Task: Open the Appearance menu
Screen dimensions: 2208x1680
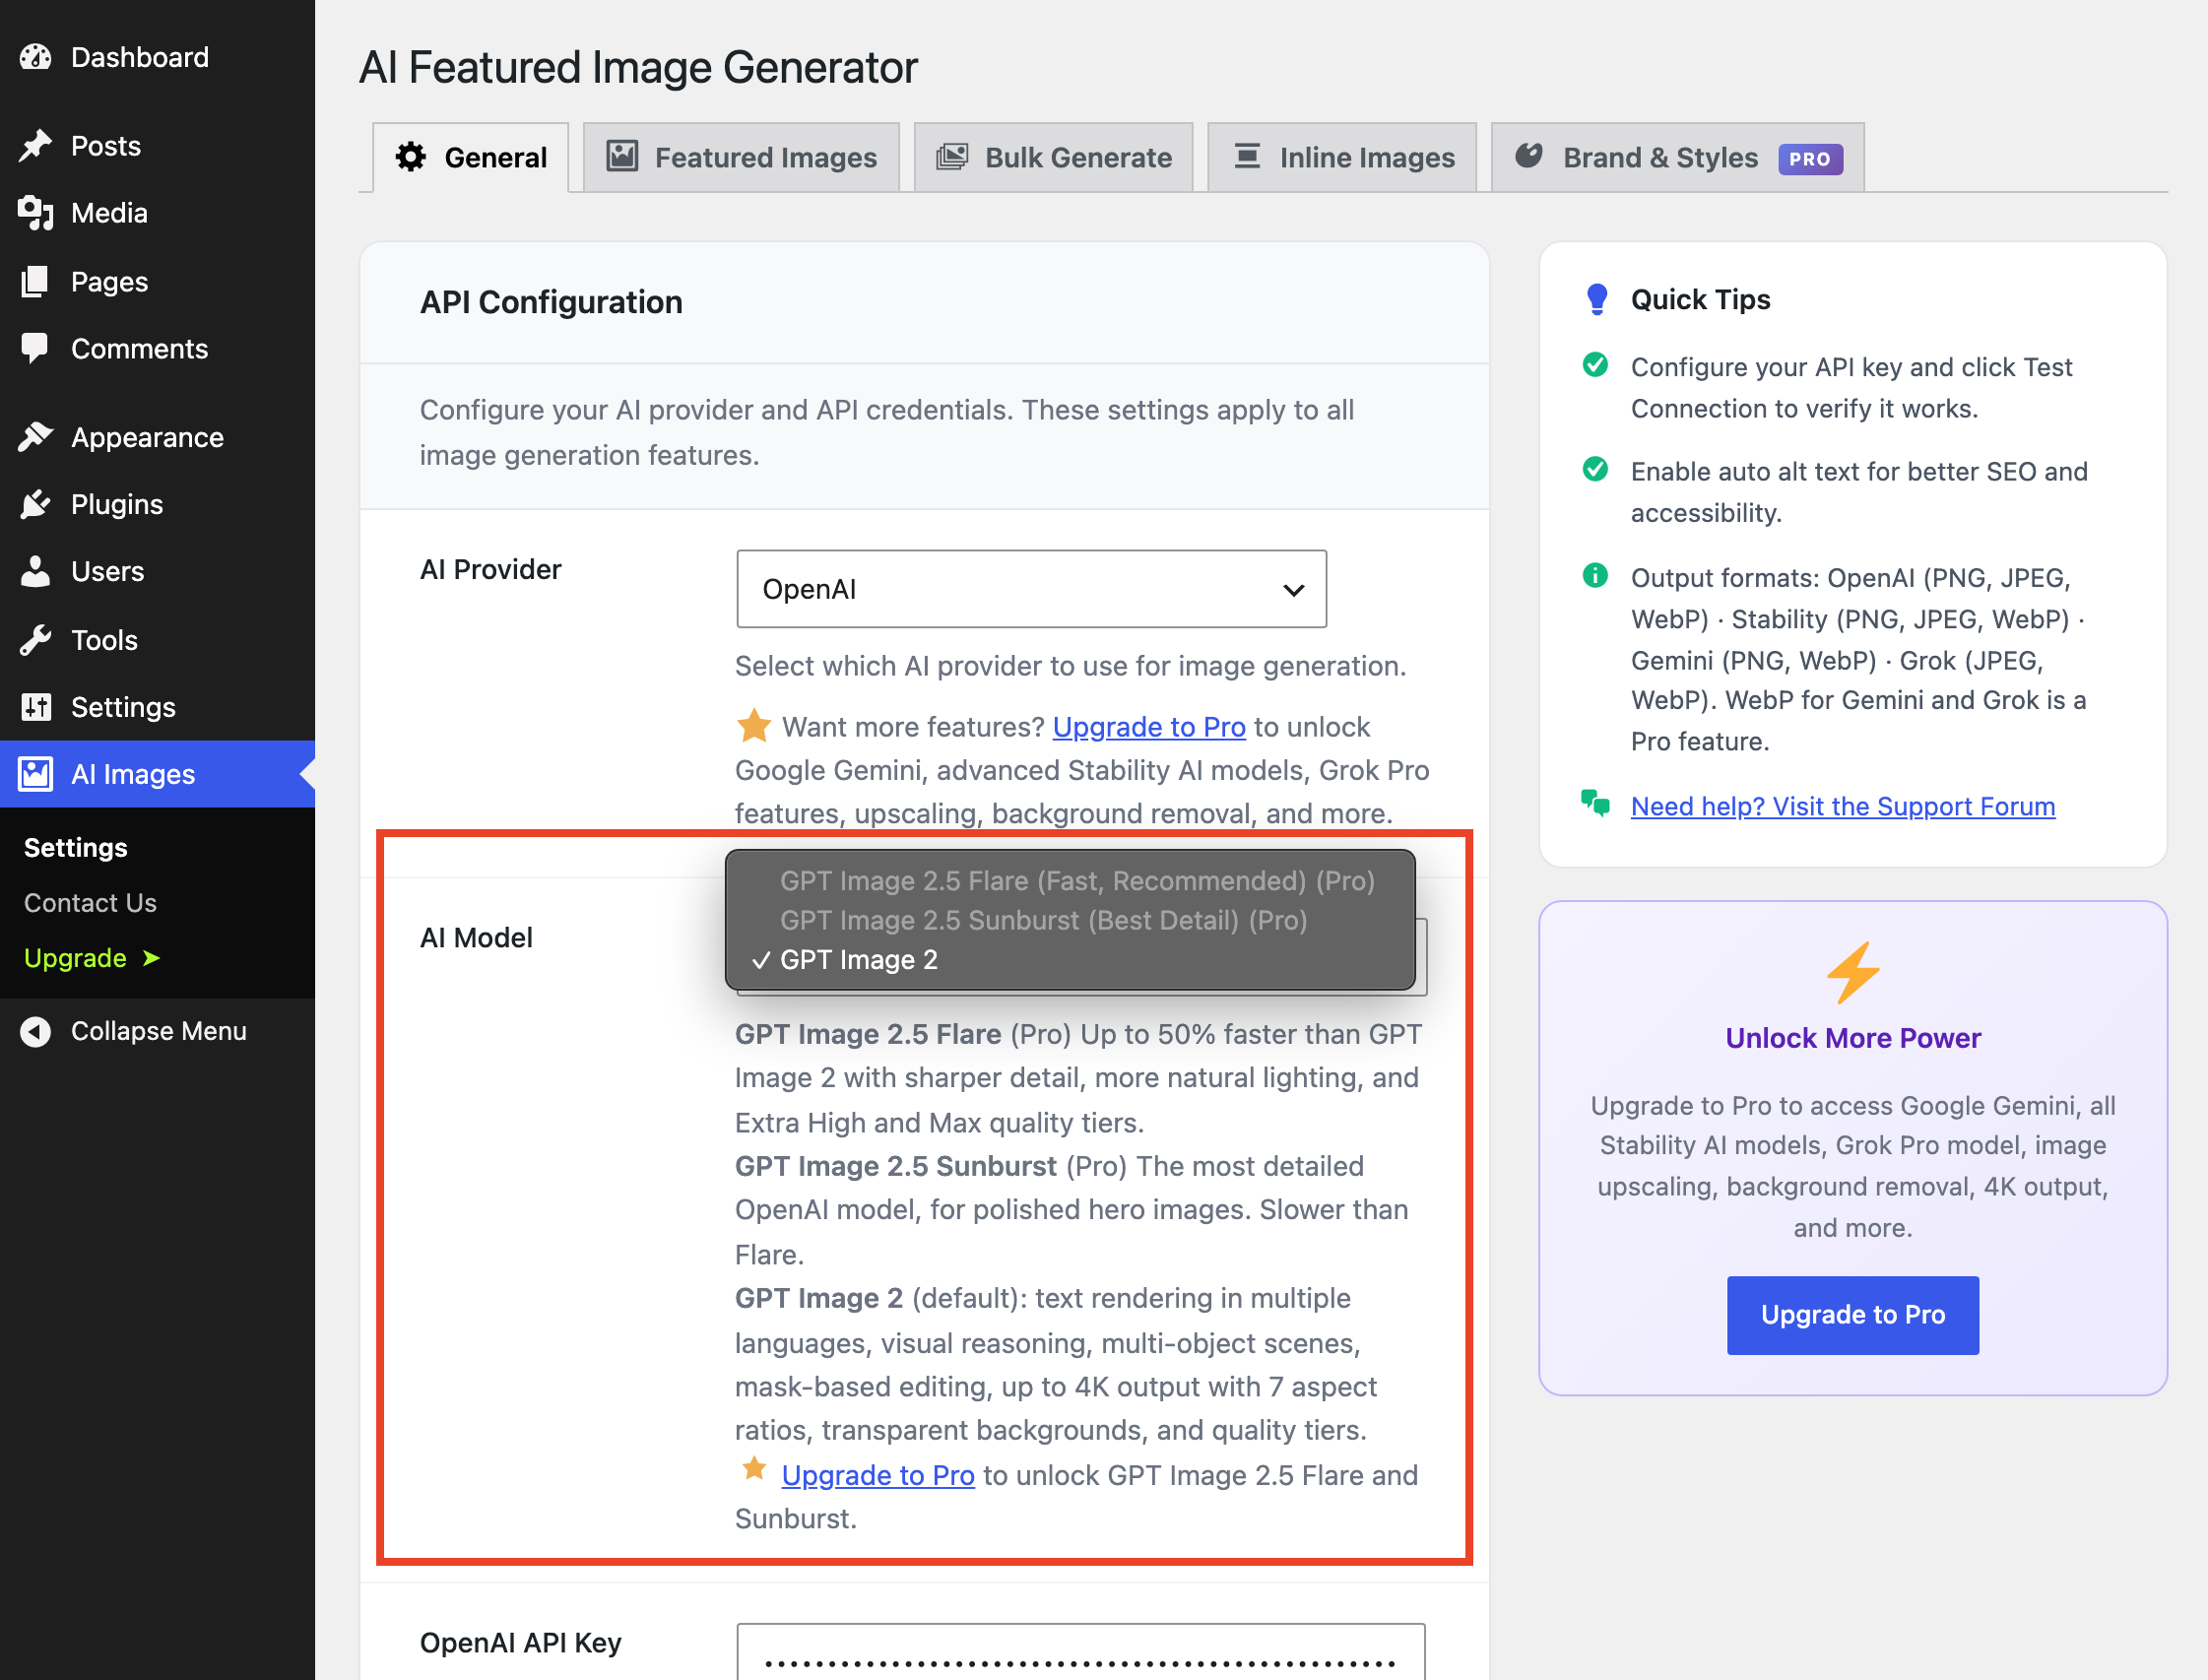Action: coord(157,437)
